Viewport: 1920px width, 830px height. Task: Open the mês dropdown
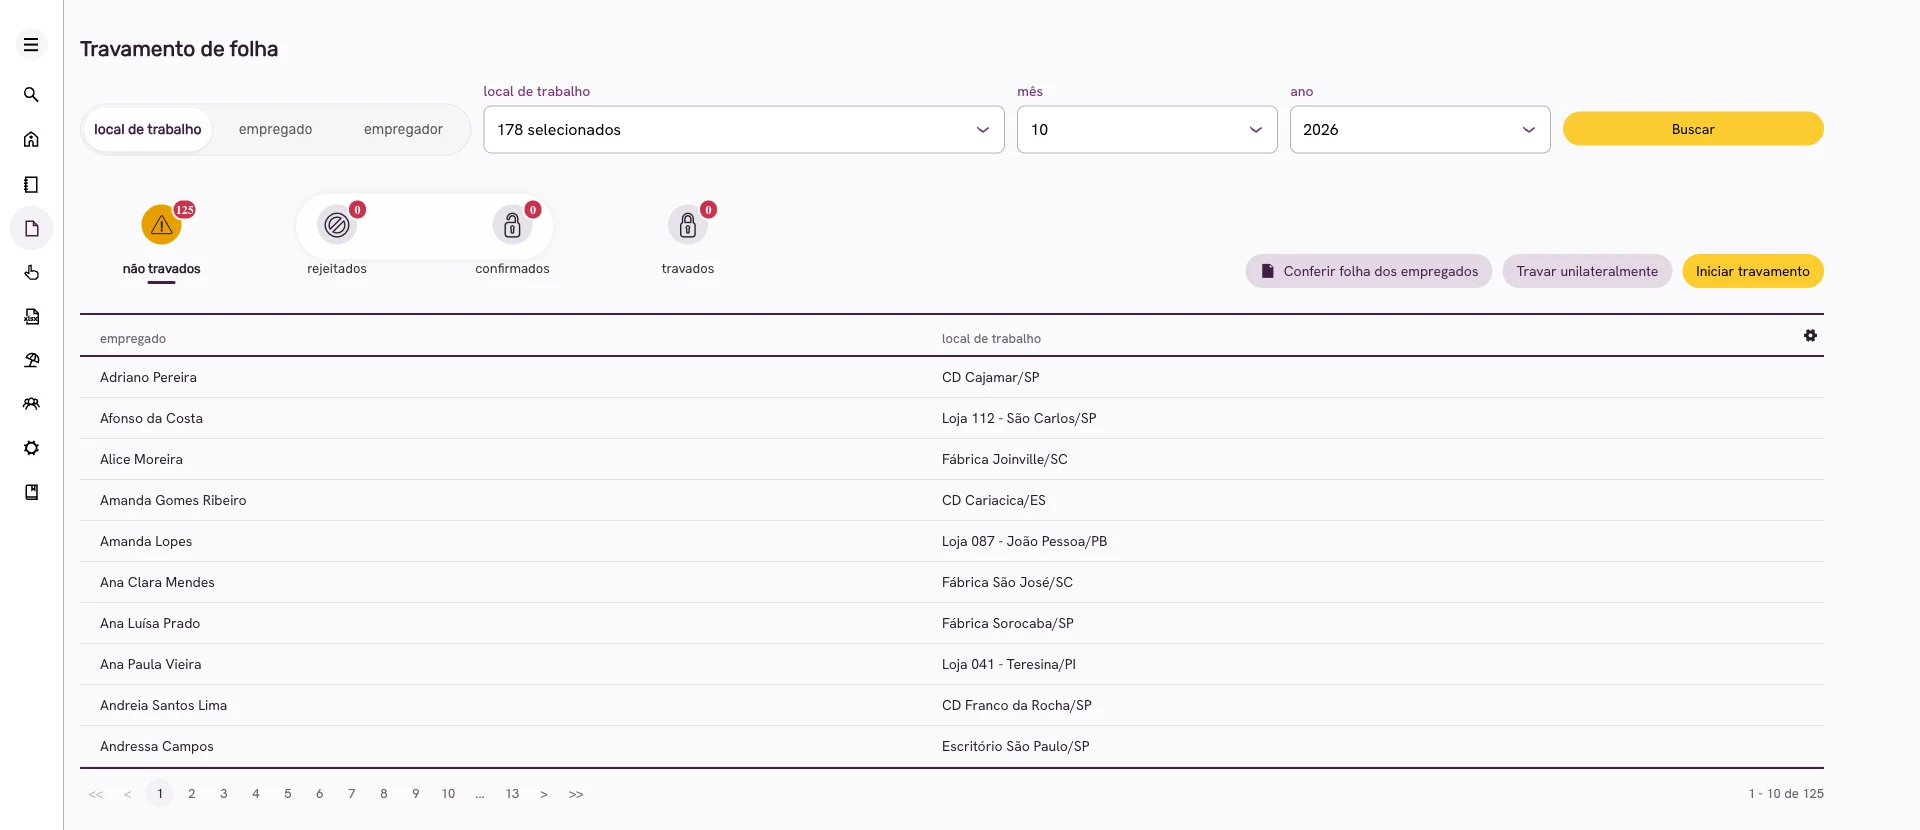[1147, 130]
